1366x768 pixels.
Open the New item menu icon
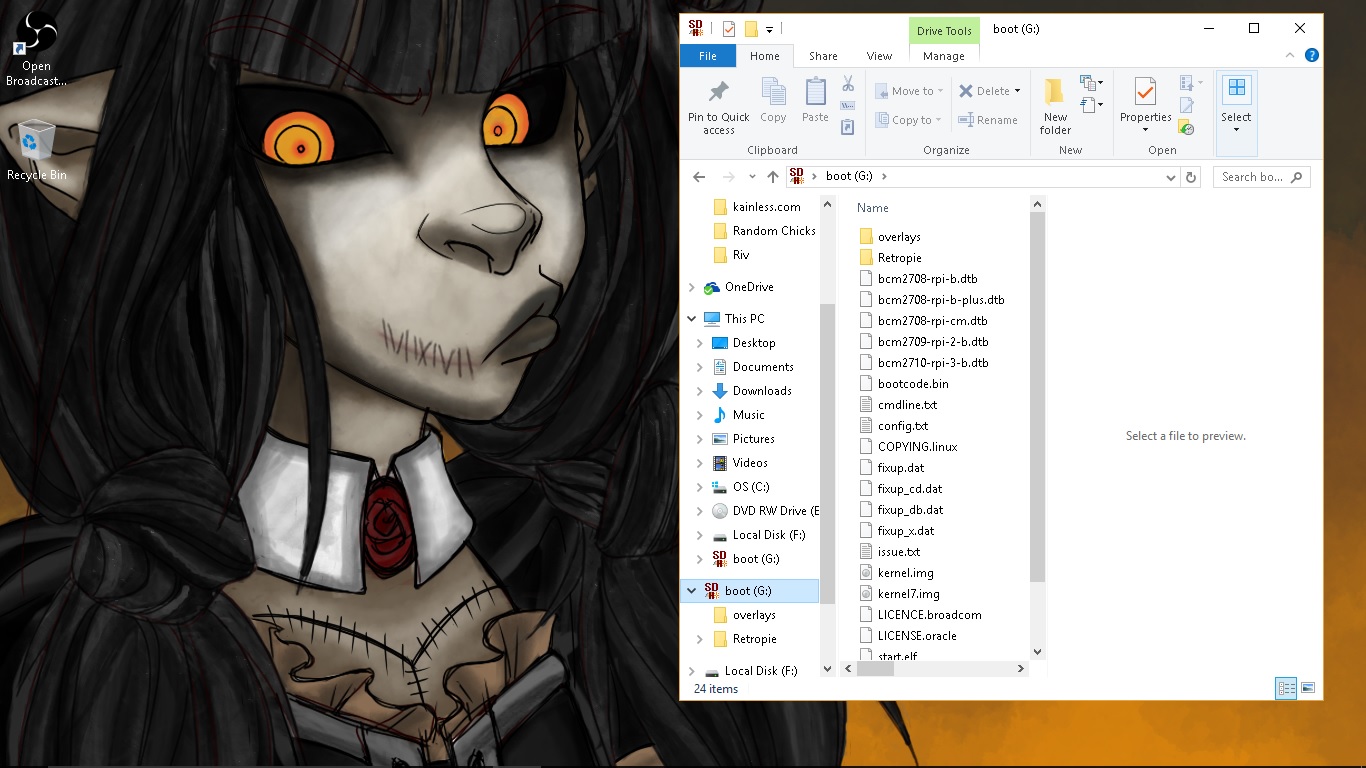[1091, 83]
